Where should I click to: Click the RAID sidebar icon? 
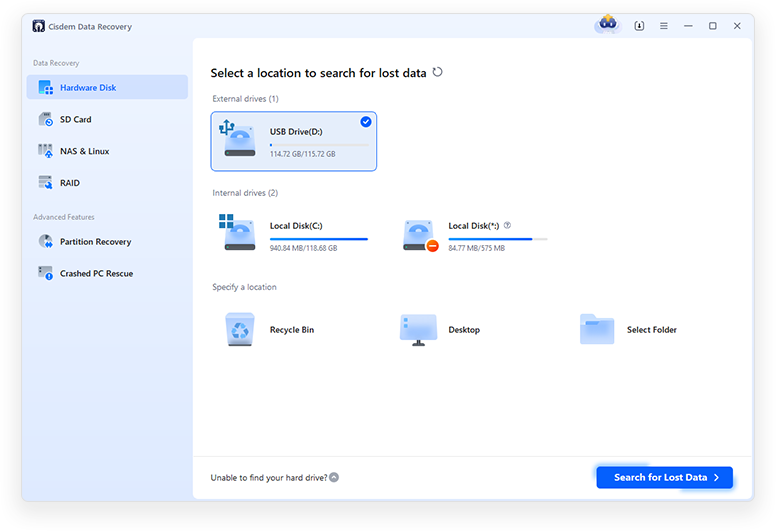coord(46,183)
